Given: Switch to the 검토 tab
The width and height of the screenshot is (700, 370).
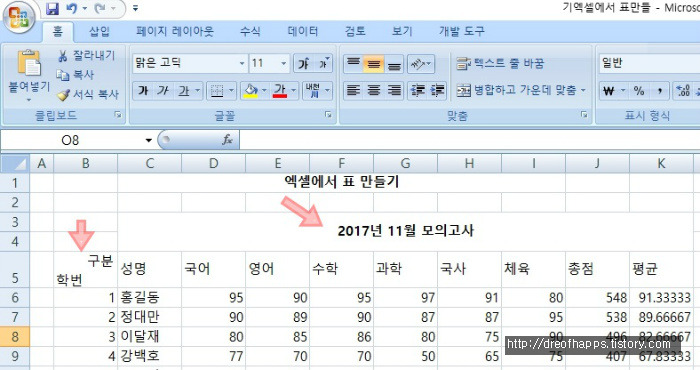Looking at the screenshot, I should click(355, 31).
